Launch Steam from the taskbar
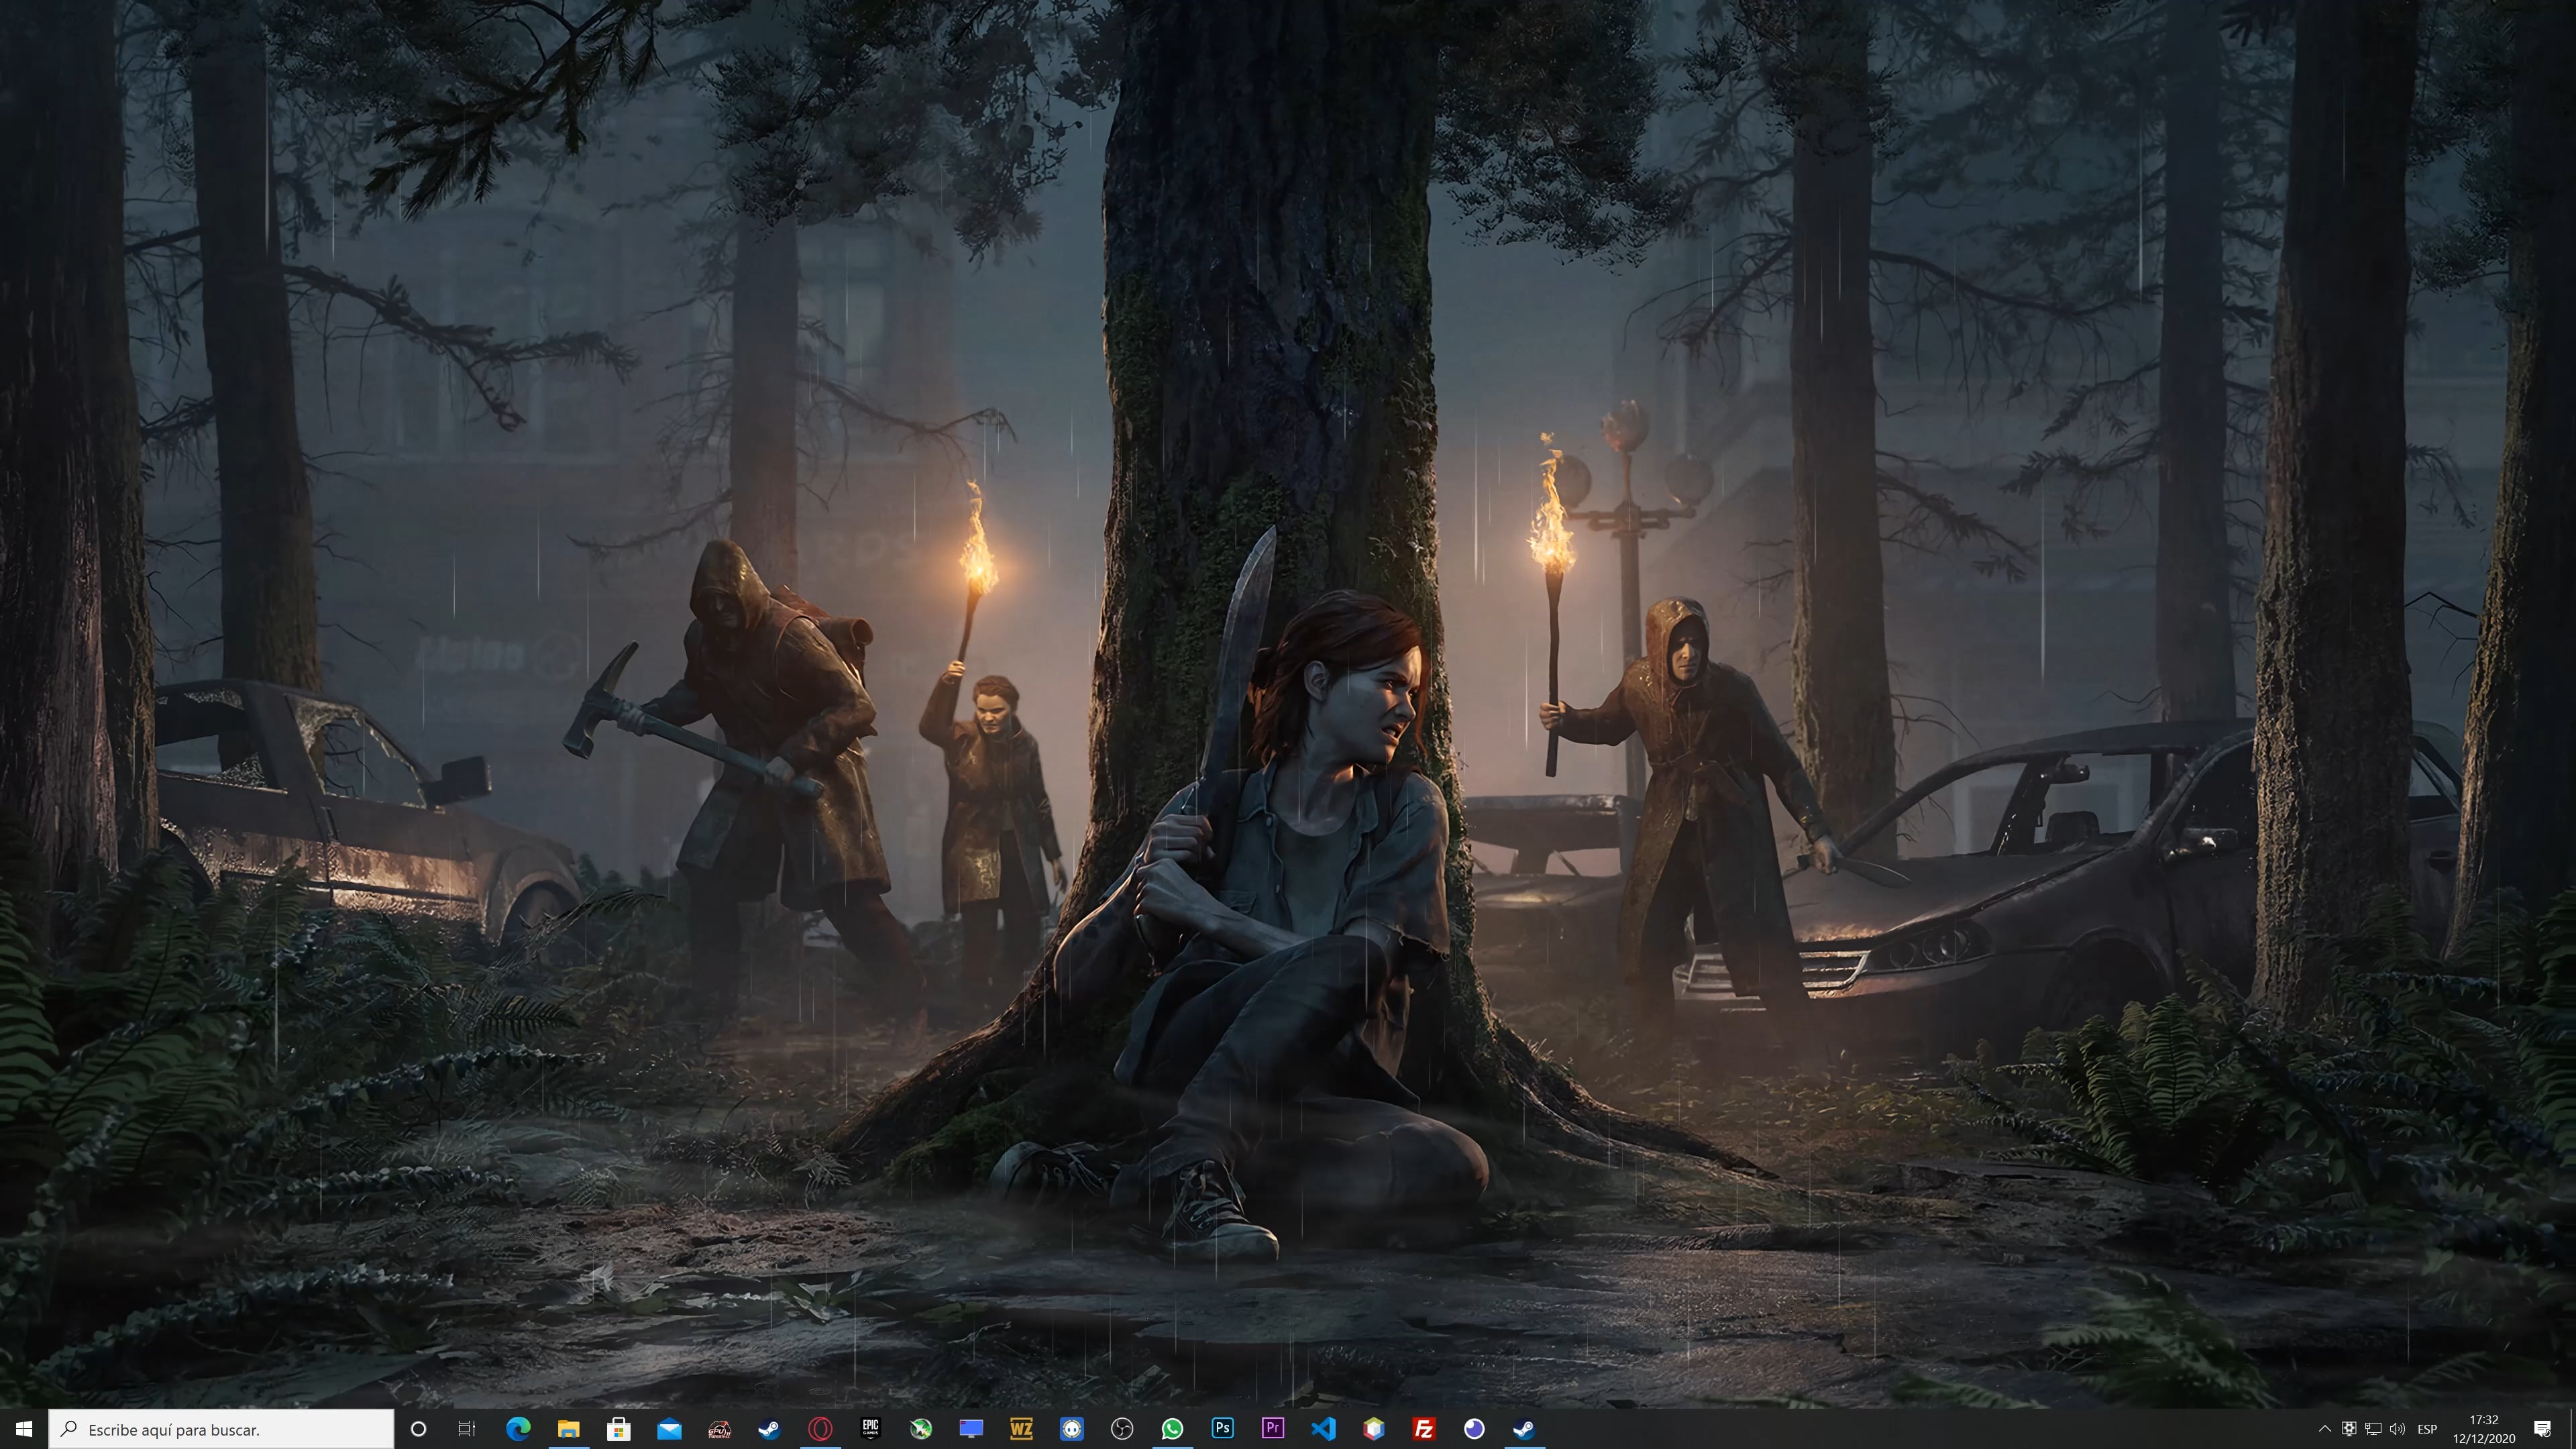Screen dimensions: 2576x1449 [771, 1428]
